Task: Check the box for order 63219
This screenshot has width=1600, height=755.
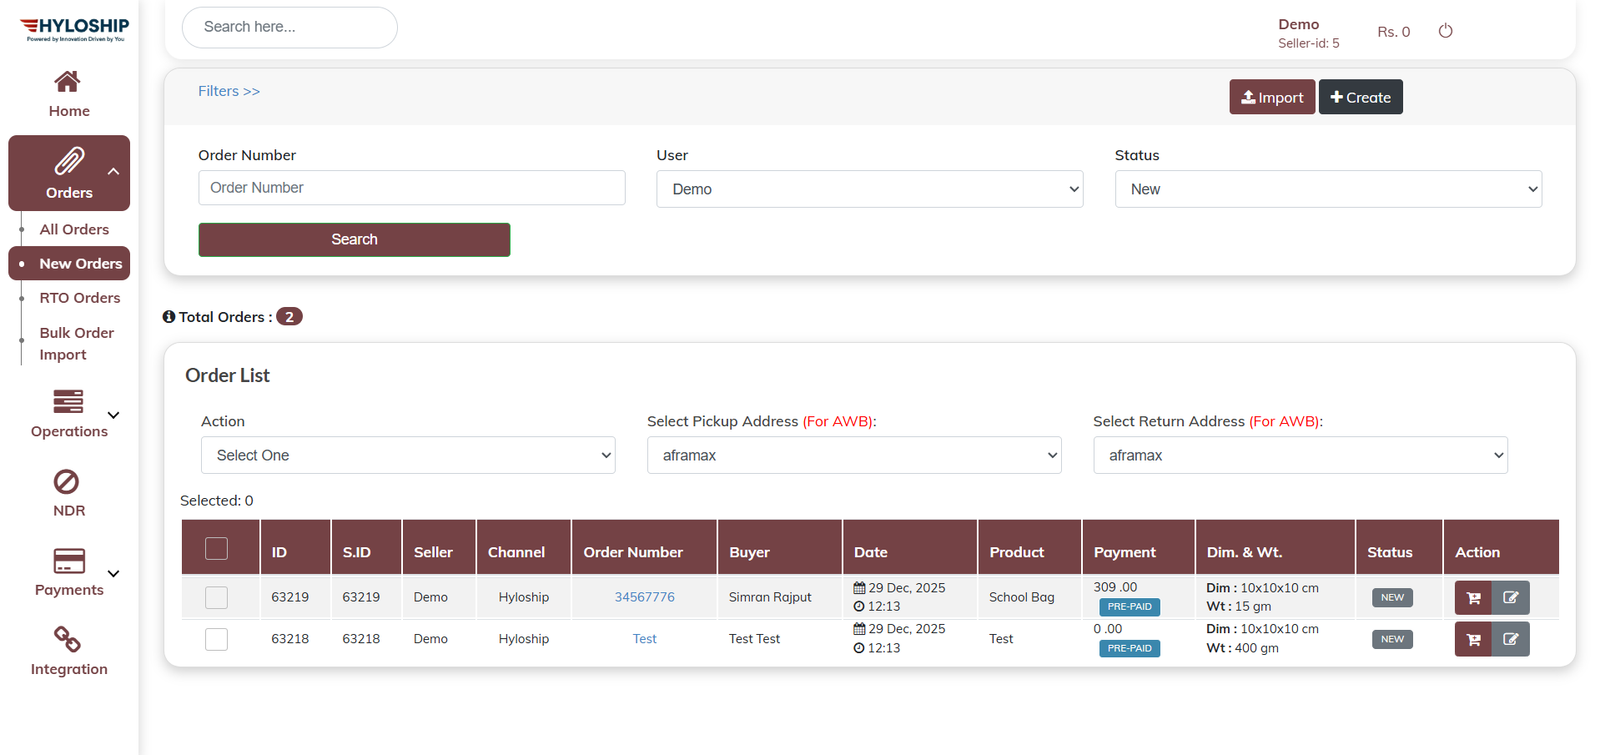Action: [x=216, y=598]
